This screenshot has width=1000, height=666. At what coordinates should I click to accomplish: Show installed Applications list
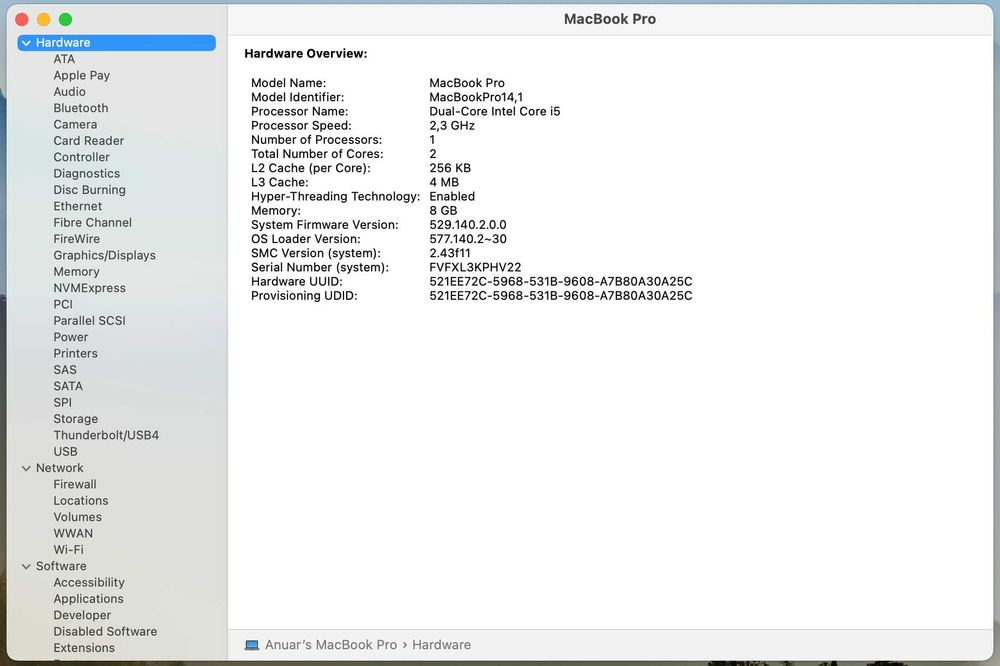point(88,599)
